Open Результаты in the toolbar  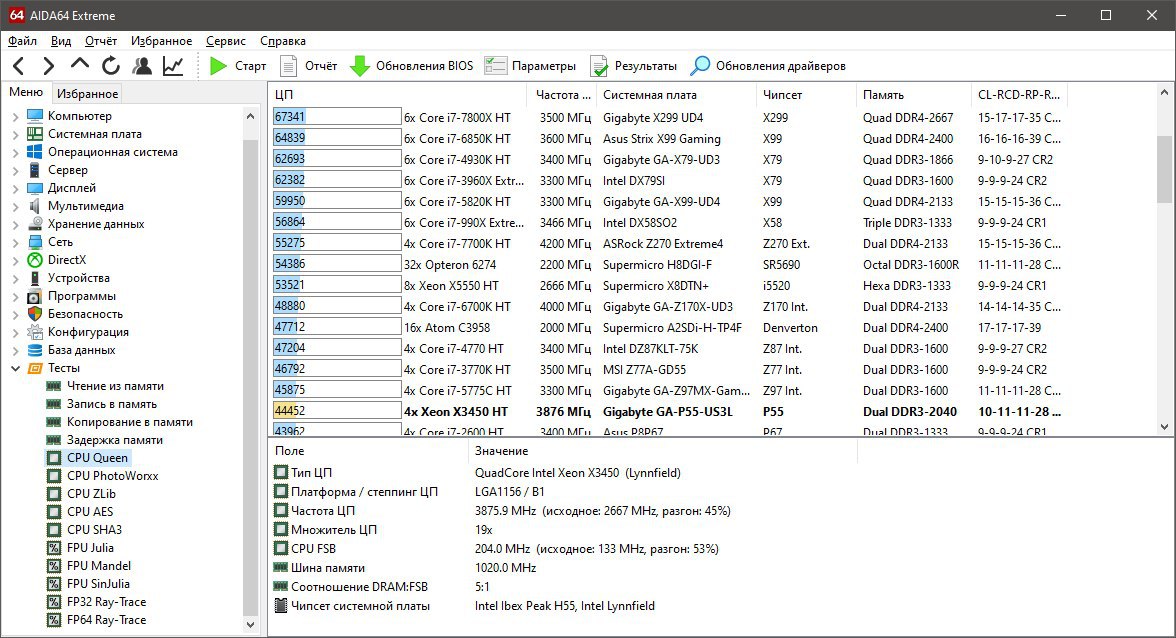[x=633, y=66]
